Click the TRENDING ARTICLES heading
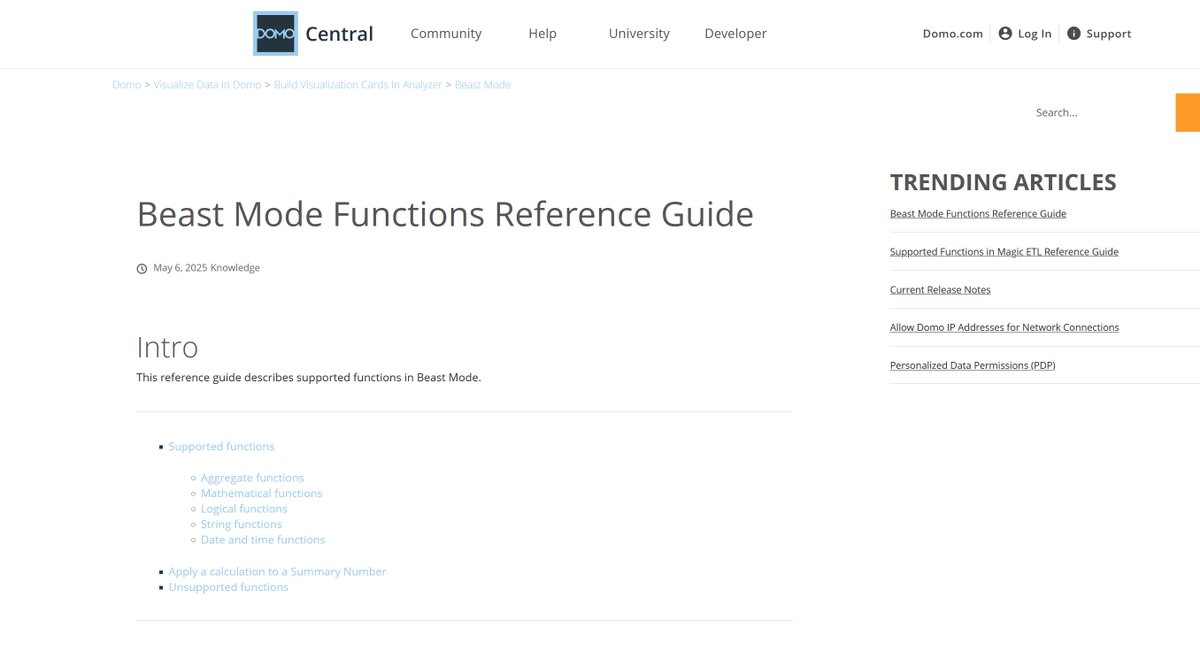1200x652 pixels. tap(1003, 182)
